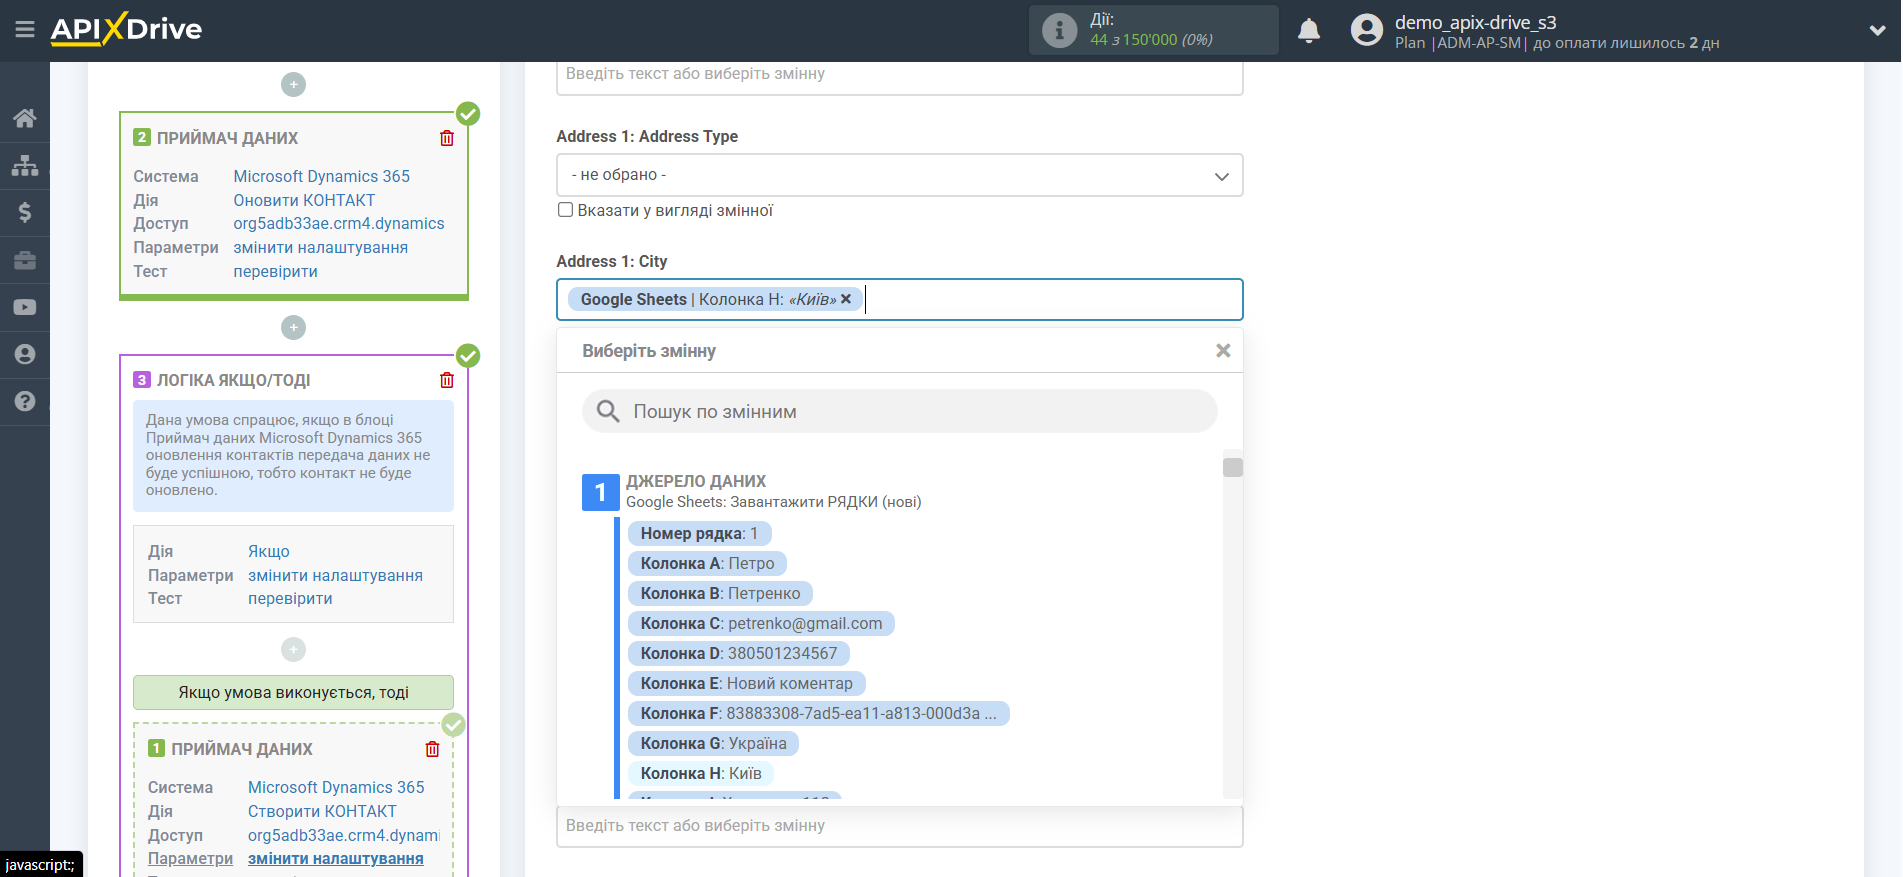Open Створити КОНТАКТ action link
The height and width of the screenshot is (877, 1903).
[x=322, y=811]
